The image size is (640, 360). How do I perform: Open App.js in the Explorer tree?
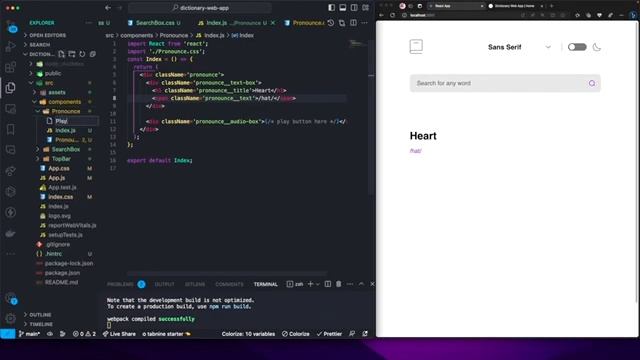pyautogui.click(x=56, y=178)
